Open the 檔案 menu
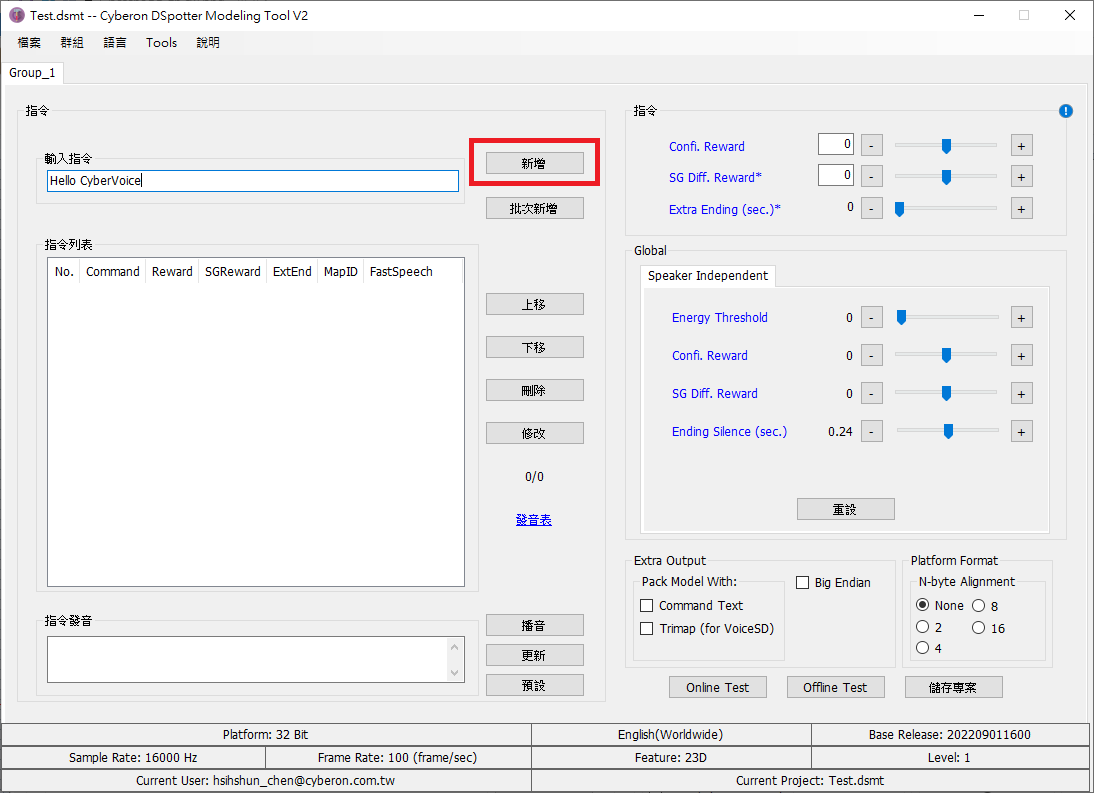 coord(29,43)
